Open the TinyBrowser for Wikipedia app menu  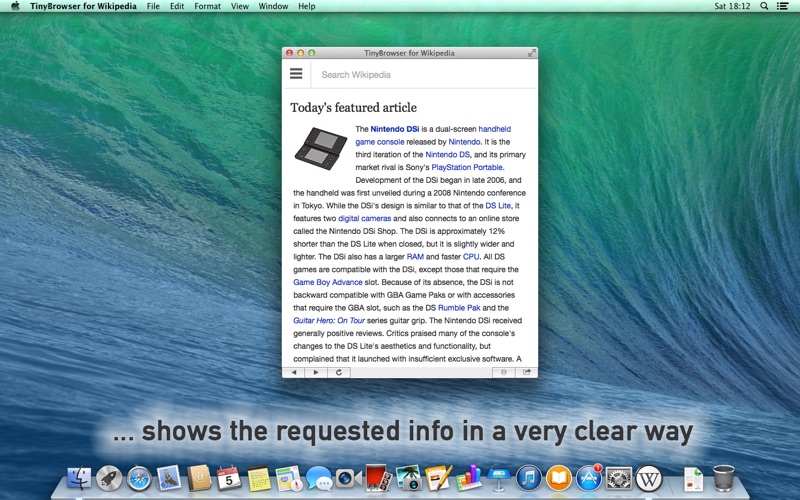point(83,6)
